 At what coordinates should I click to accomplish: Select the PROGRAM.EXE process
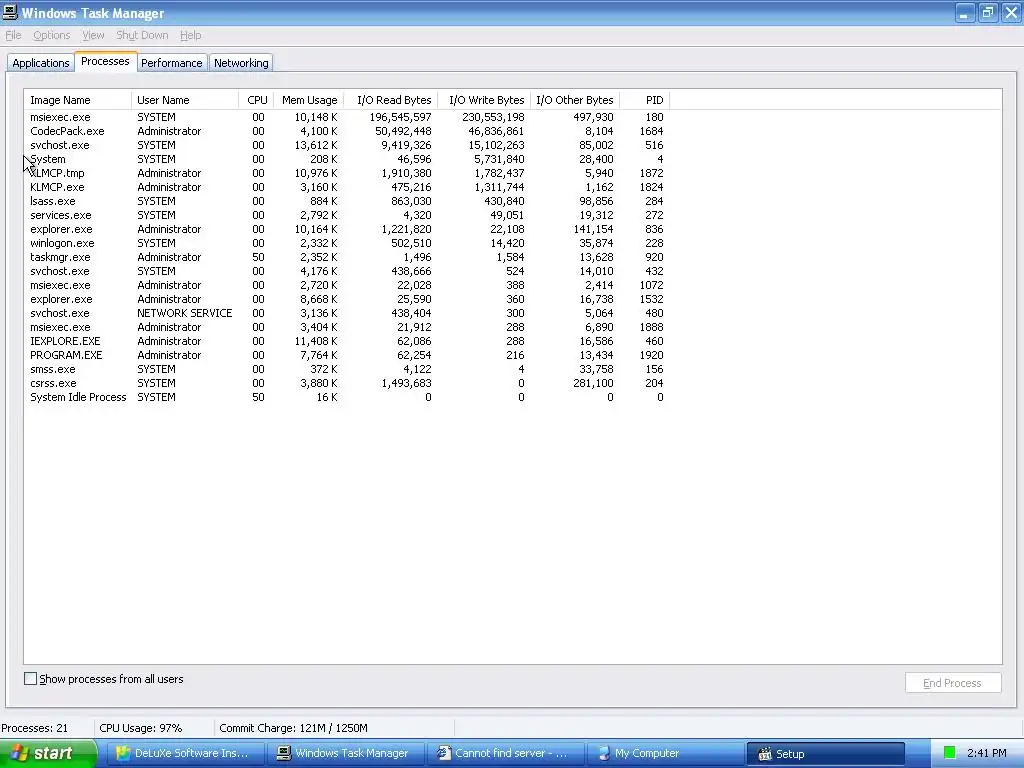coord(347,355)
